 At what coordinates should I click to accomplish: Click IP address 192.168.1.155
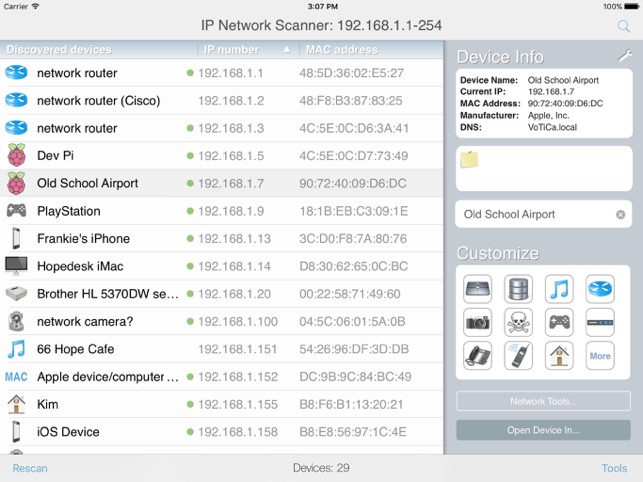click(238, 404)
